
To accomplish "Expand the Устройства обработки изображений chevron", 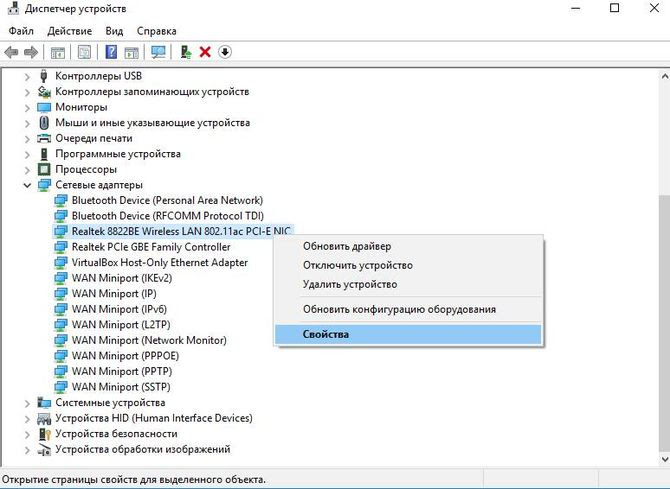I will pyautogui.click(x=27, y=450).
